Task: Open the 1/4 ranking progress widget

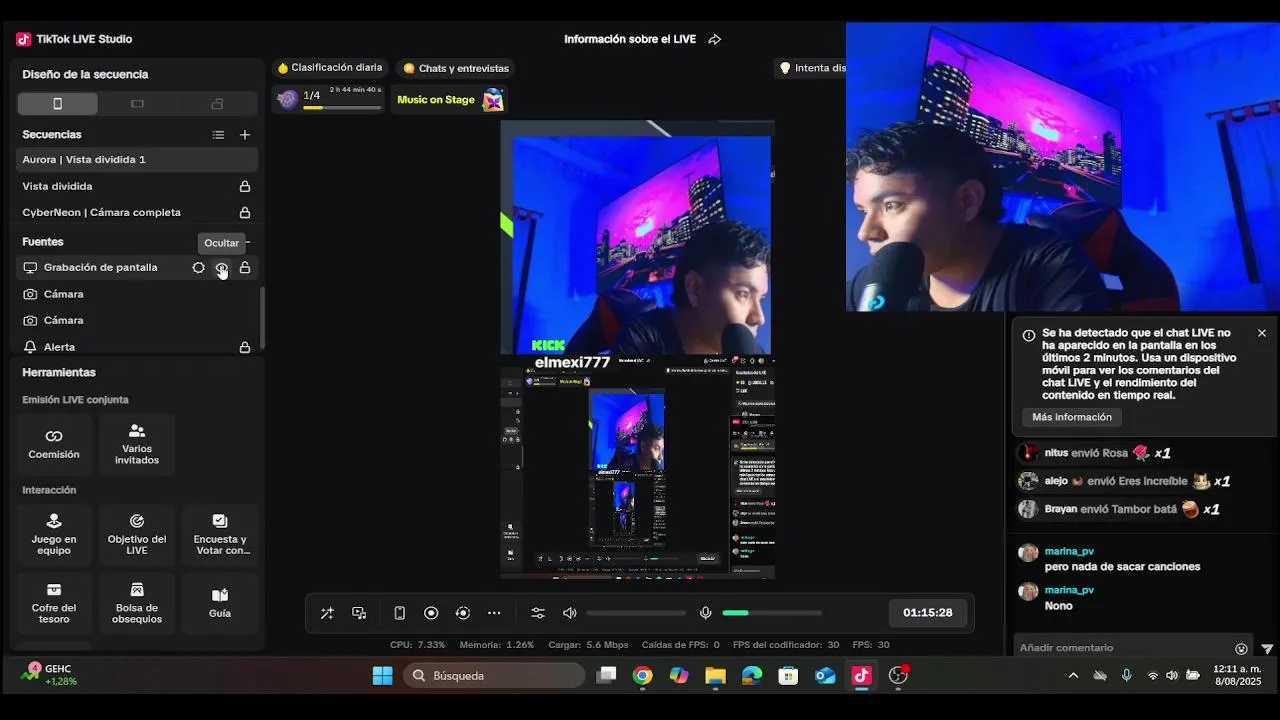Action: [x=328, y=99]
